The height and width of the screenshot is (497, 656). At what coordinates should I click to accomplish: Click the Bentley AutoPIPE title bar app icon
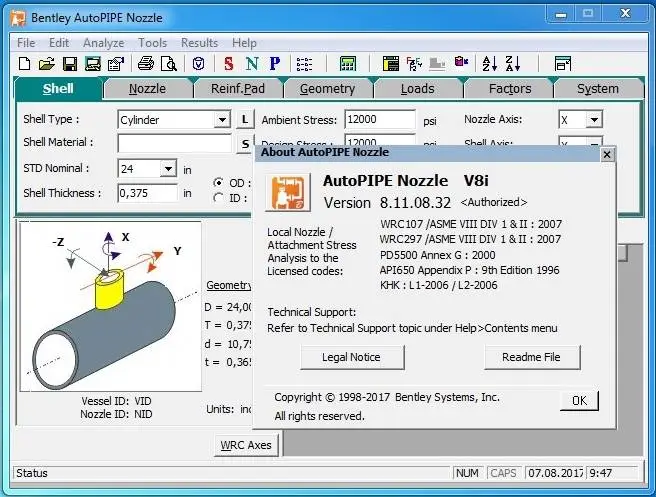click(18, 18)
